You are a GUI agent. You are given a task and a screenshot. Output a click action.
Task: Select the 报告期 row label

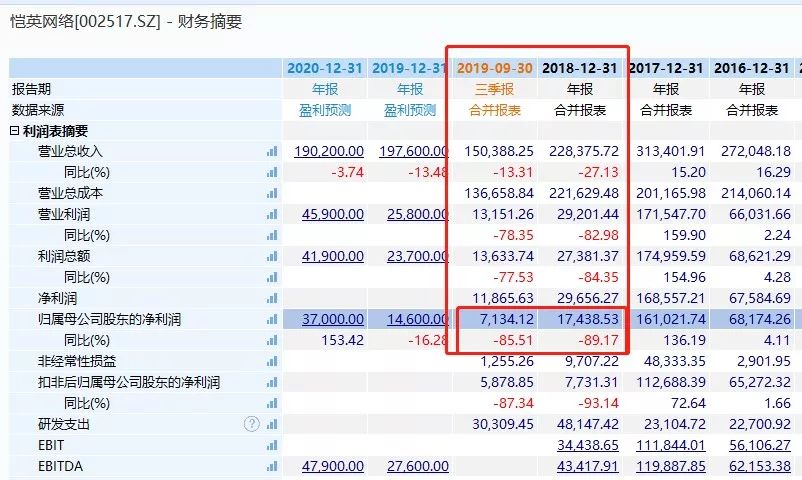[x=31, y=89]
